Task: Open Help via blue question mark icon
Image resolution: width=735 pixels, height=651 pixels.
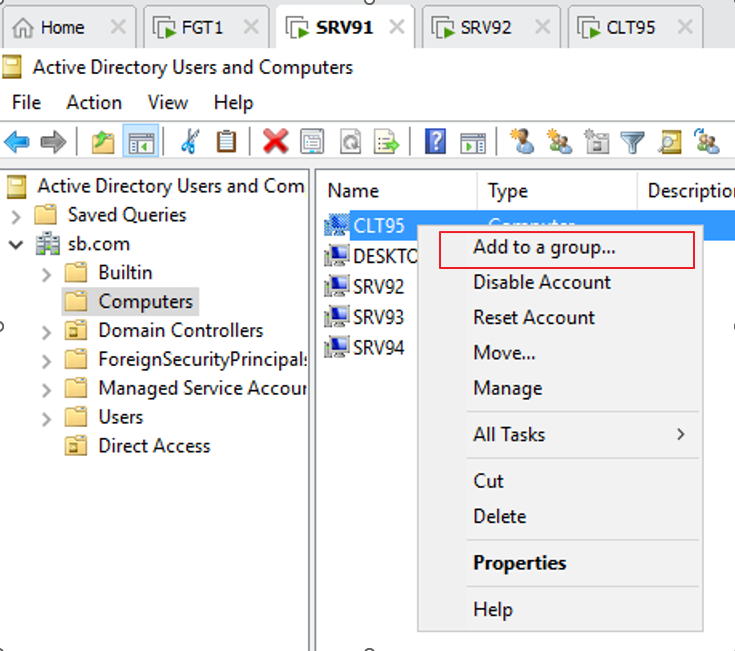Action: point(435,142)
